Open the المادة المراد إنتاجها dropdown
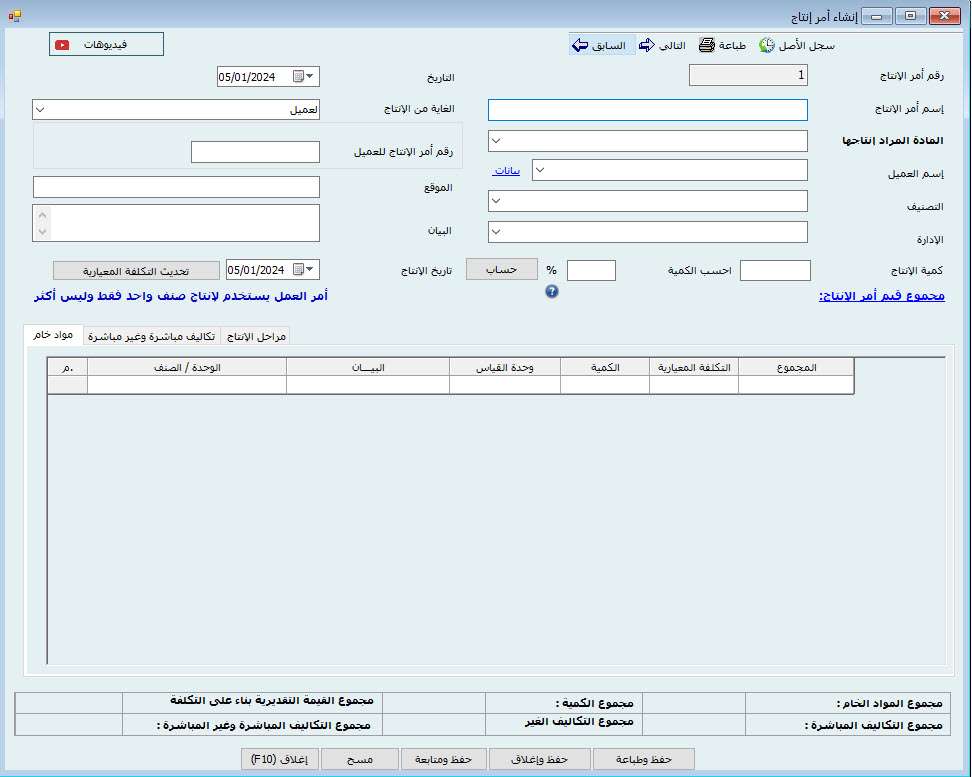Viewport: 972px width, 777px height. pyautogui.click(x=496, y=141)
